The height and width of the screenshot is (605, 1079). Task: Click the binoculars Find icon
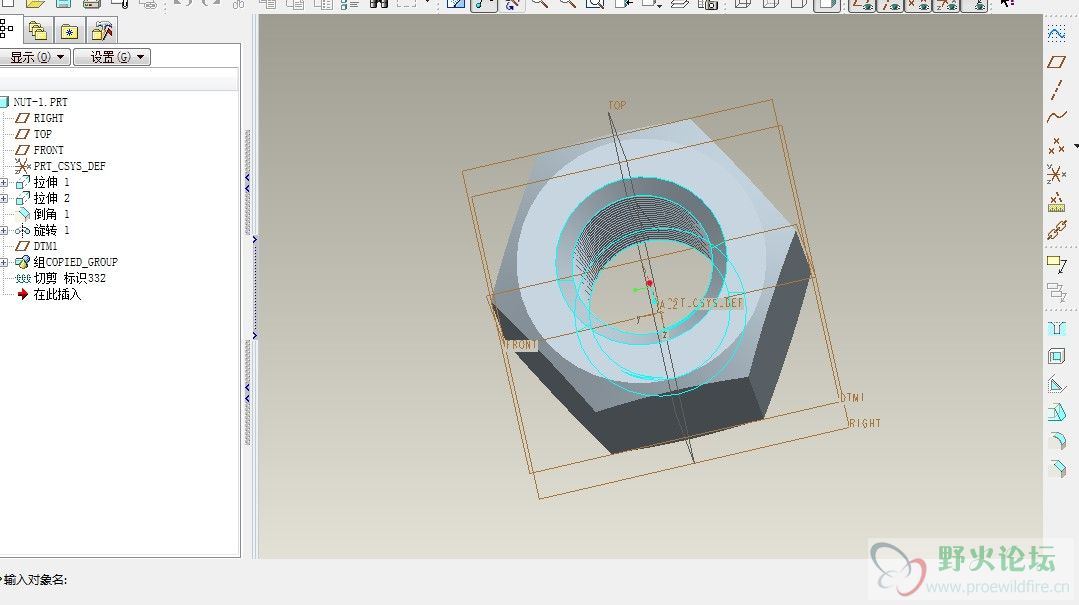(x=378, y=4)
